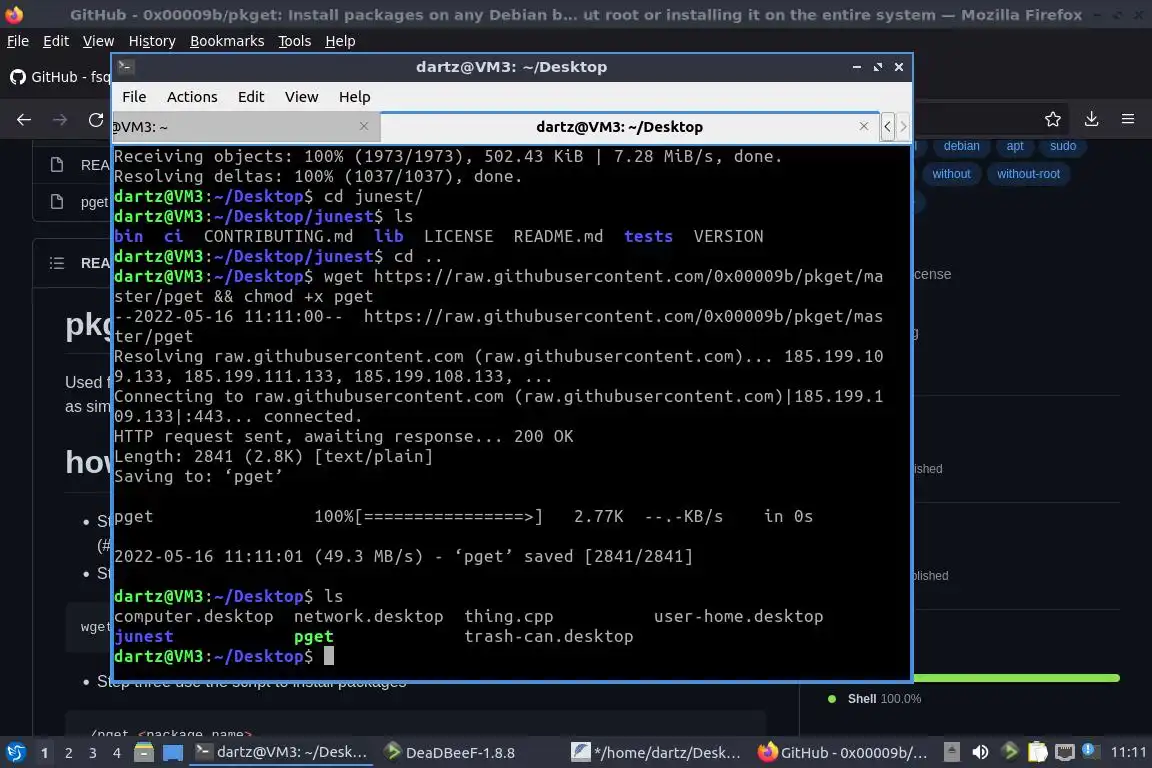Click the pget file icon in GitHub file list
This screenshot has width=1152, height=768.
coord(57,201)
